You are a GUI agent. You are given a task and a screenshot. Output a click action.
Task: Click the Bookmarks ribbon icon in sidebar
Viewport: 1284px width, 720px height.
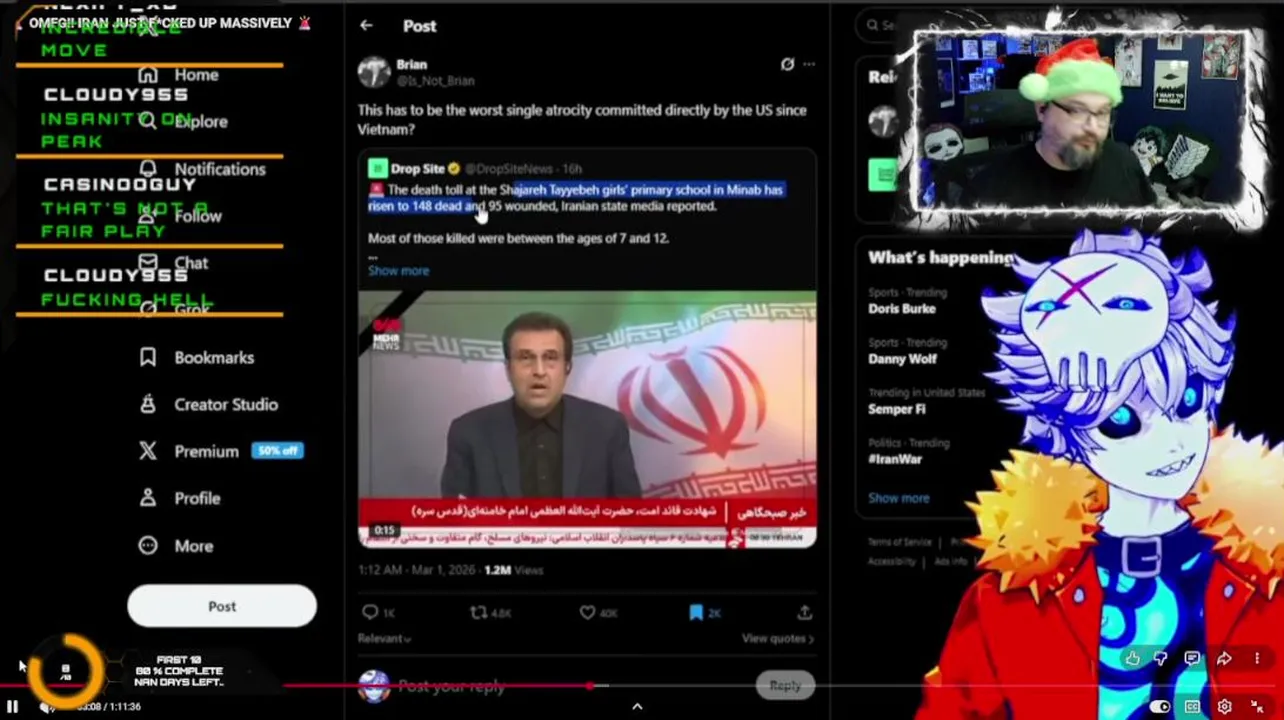148,358
